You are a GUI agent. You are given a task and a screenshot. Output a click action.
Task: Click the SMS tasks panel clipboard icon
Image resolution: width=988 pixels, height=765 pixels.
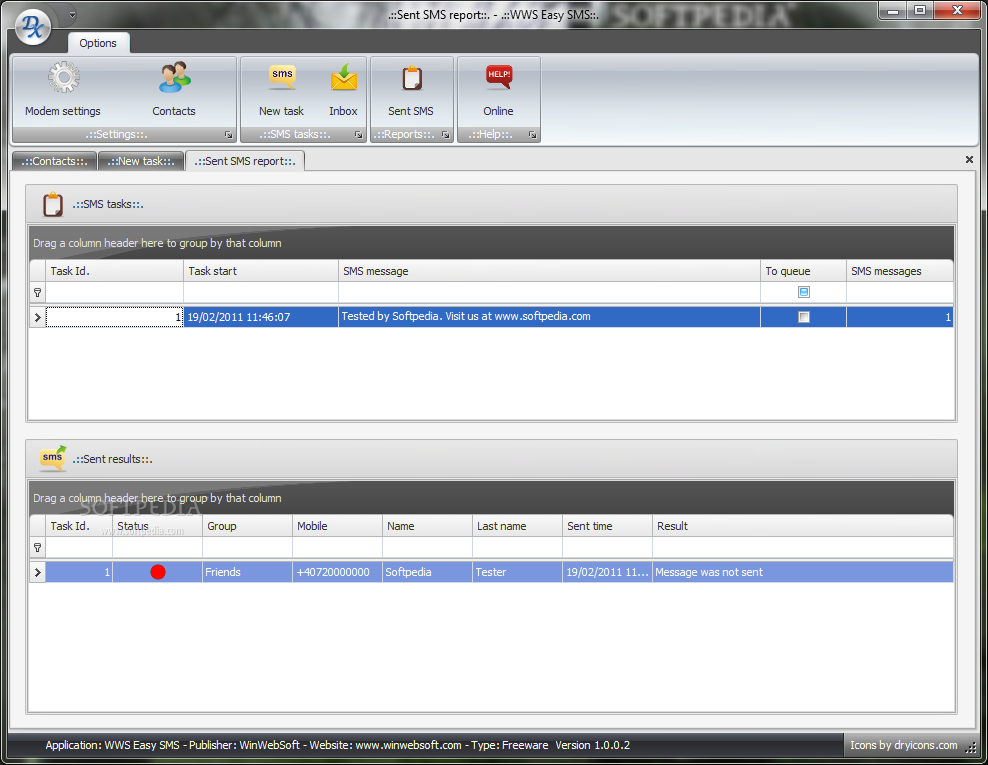[x=53, y=204]
